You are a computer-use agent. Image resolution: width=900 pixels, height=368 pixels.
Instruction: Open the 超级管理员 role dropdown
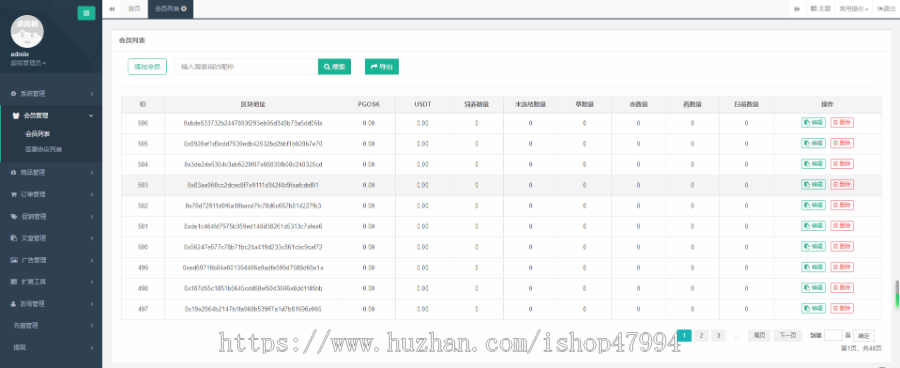[28, 63]
